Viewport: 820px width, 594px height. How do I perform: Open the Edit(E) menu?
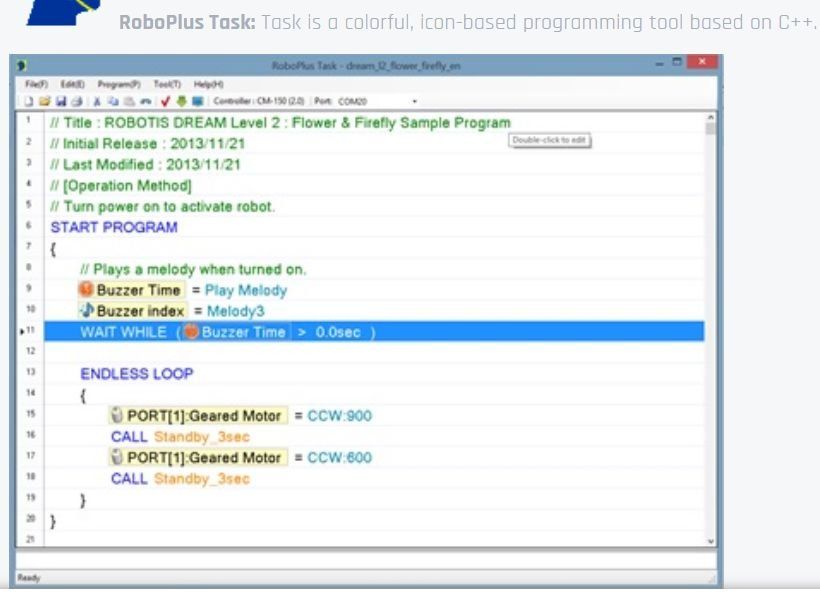click(72, 84)
